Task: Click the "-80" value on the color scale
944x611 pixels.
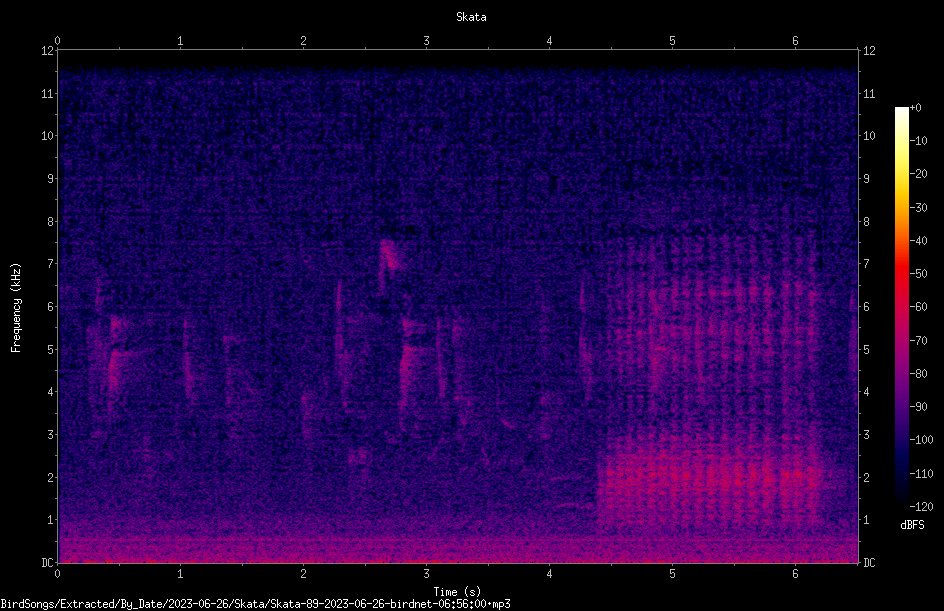Action: pyautogui.click(x=919, y=374)
